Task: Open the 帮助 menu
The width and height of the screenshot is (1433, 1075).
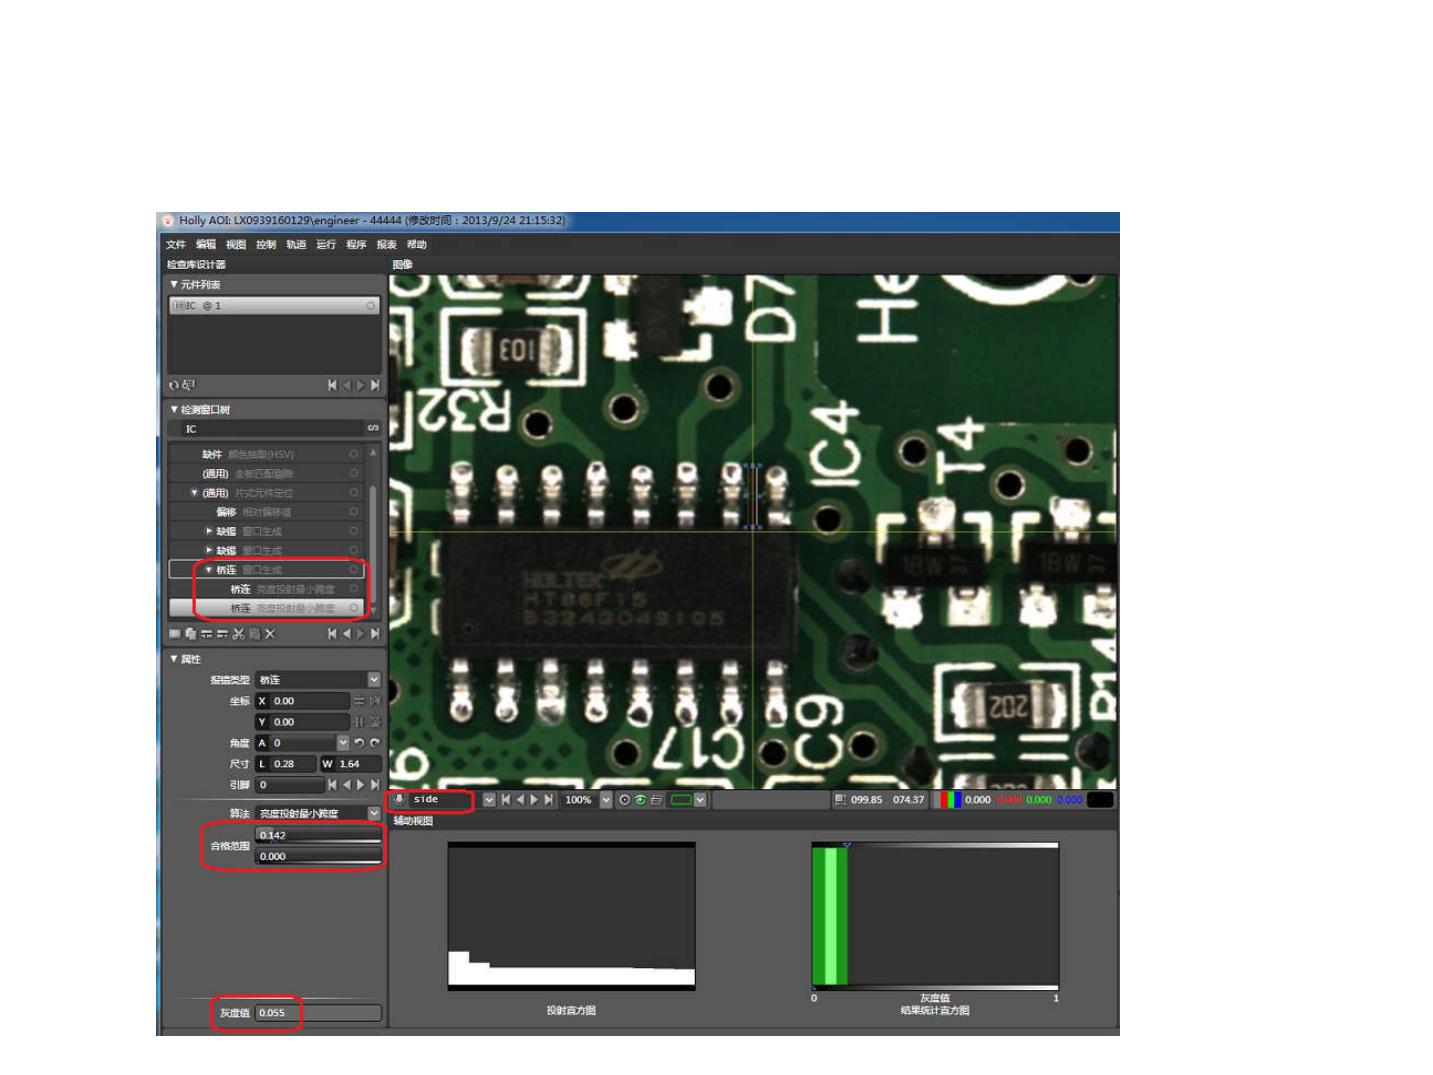Action: click(416, 244)
